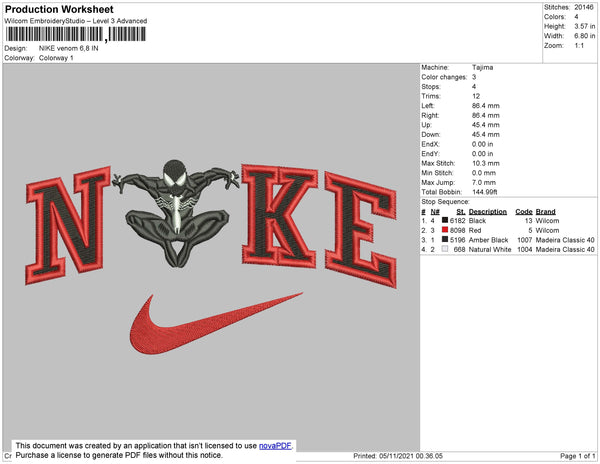This screenshot has height=464, width=600.
Task: Click the Total Bobbin value '144.99ft'
Action: point(484,192)
